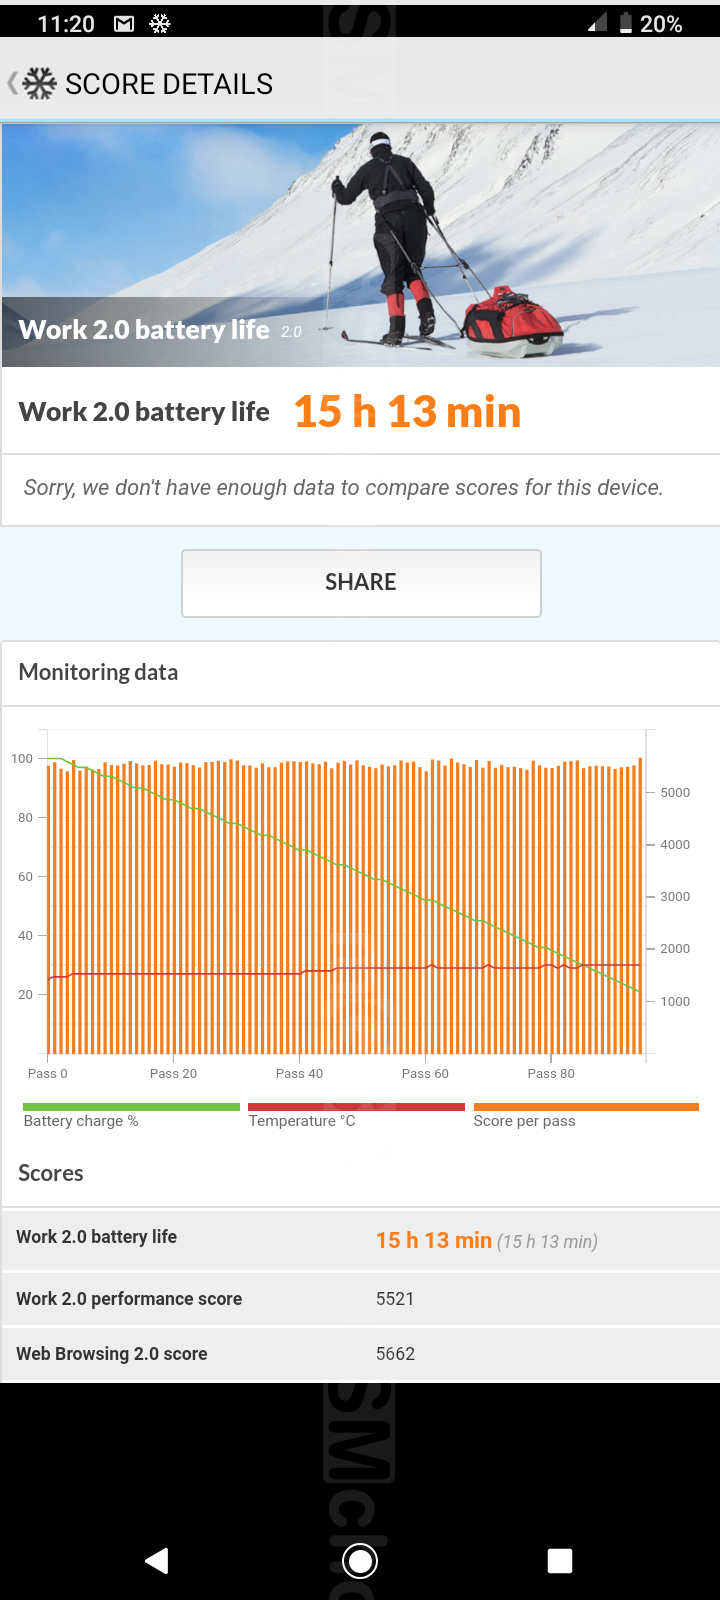Tap the Pass 40 marker on the chart
Image resolution: width=720 pixels, height=1600 pixels.
pyautogui.click(x=299, y=1073)
